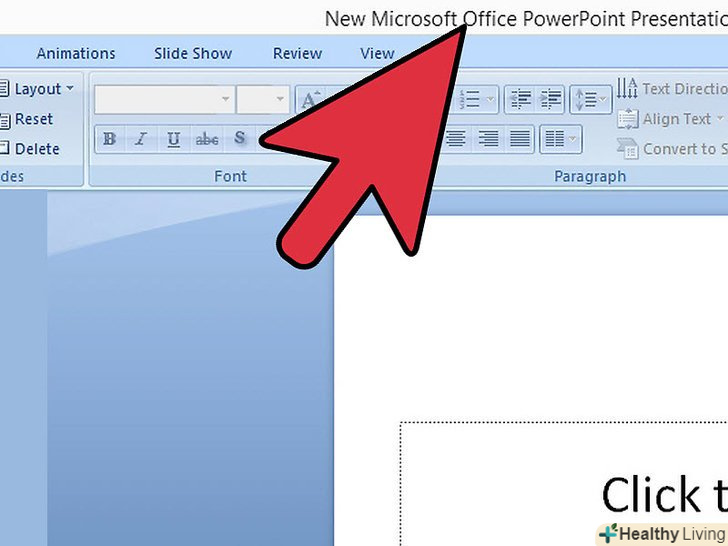Open the Numbering styles dropdown arrow

pyautogui.click(x=491, y=99)
